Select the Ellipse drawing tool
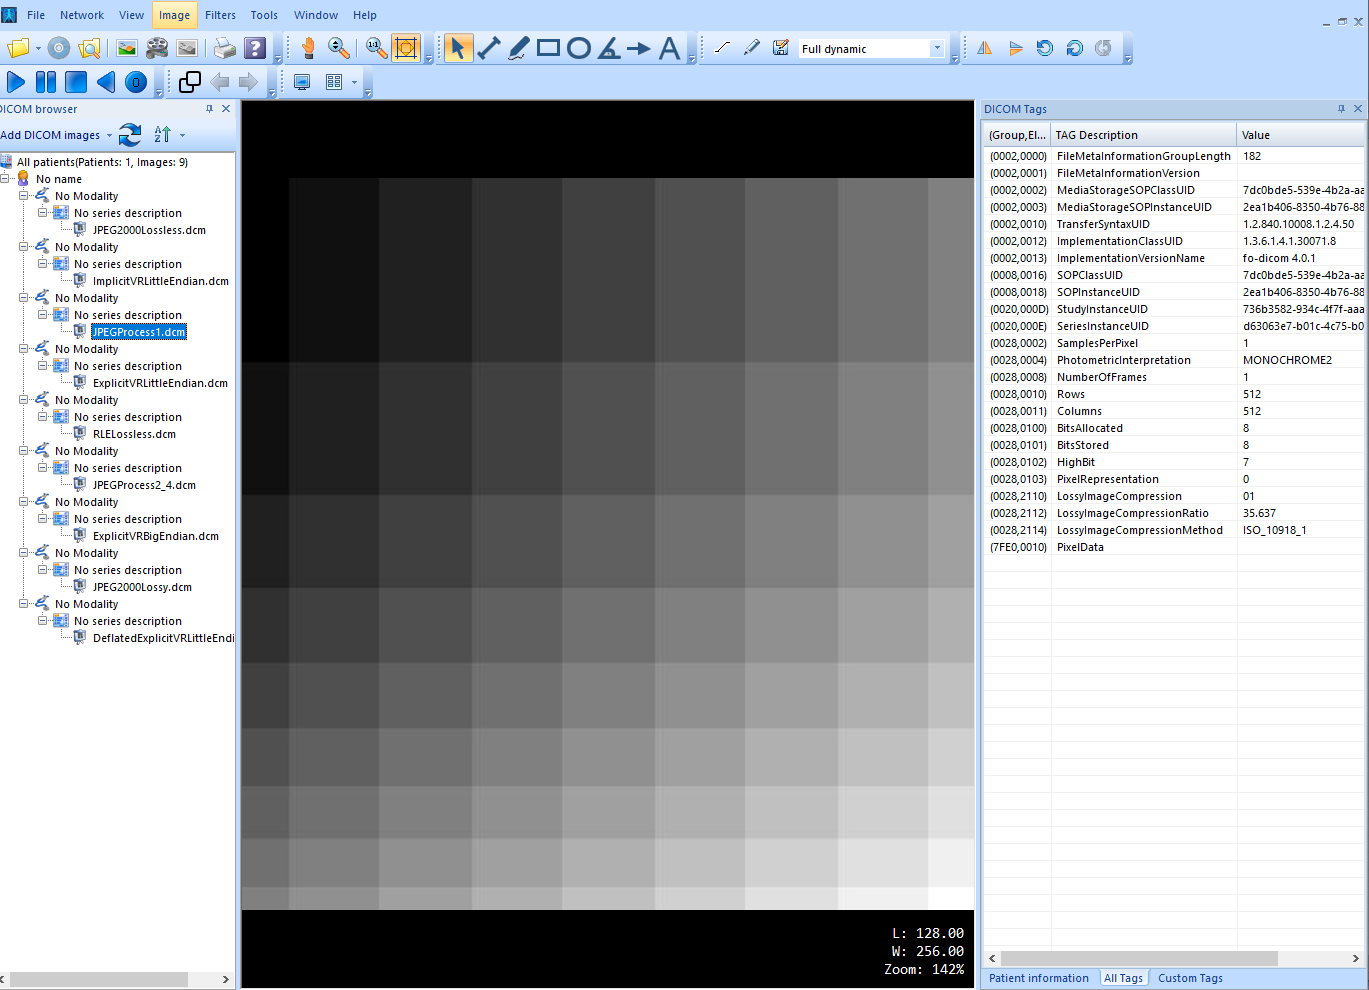The width and height of the screenshot is (1369, 990). click(x=578, y=47)
